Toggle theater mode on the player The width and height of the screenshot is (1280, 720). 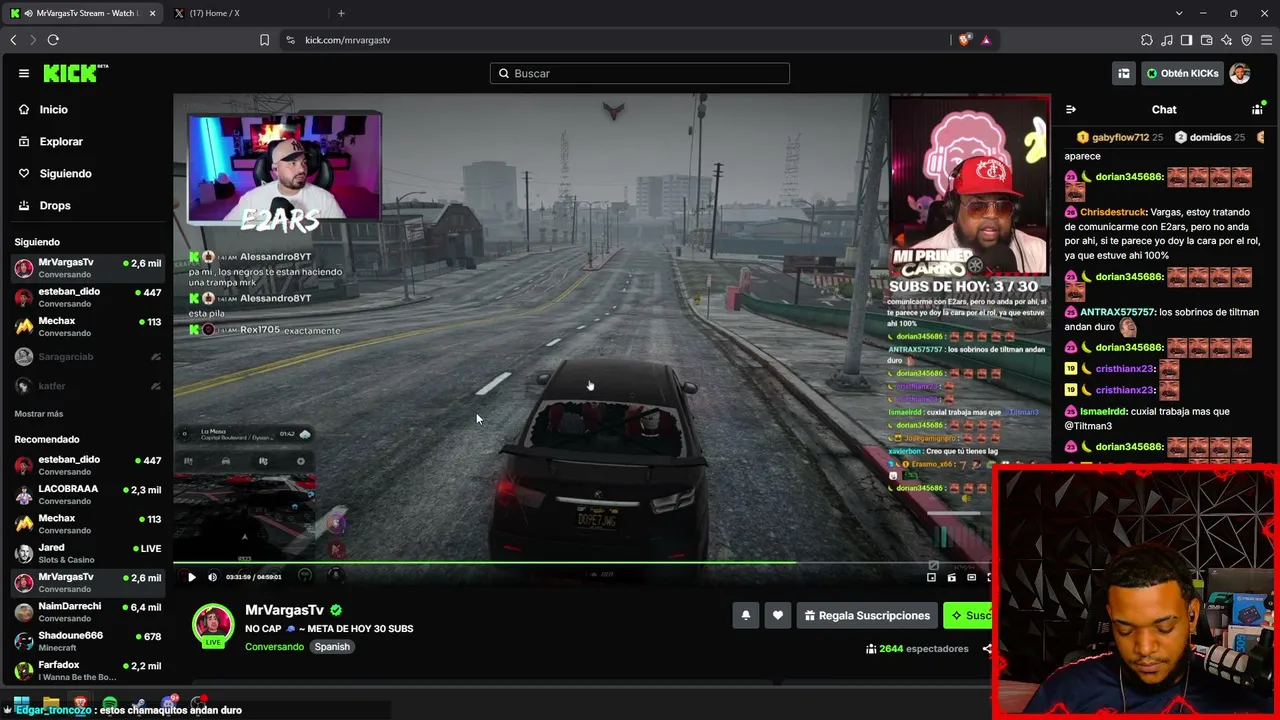pos(971,577)
